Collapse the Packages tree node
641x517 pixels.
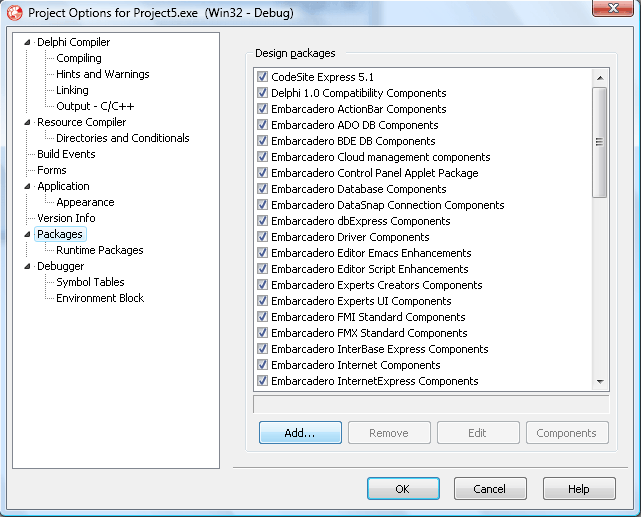(x=27, y=234)
